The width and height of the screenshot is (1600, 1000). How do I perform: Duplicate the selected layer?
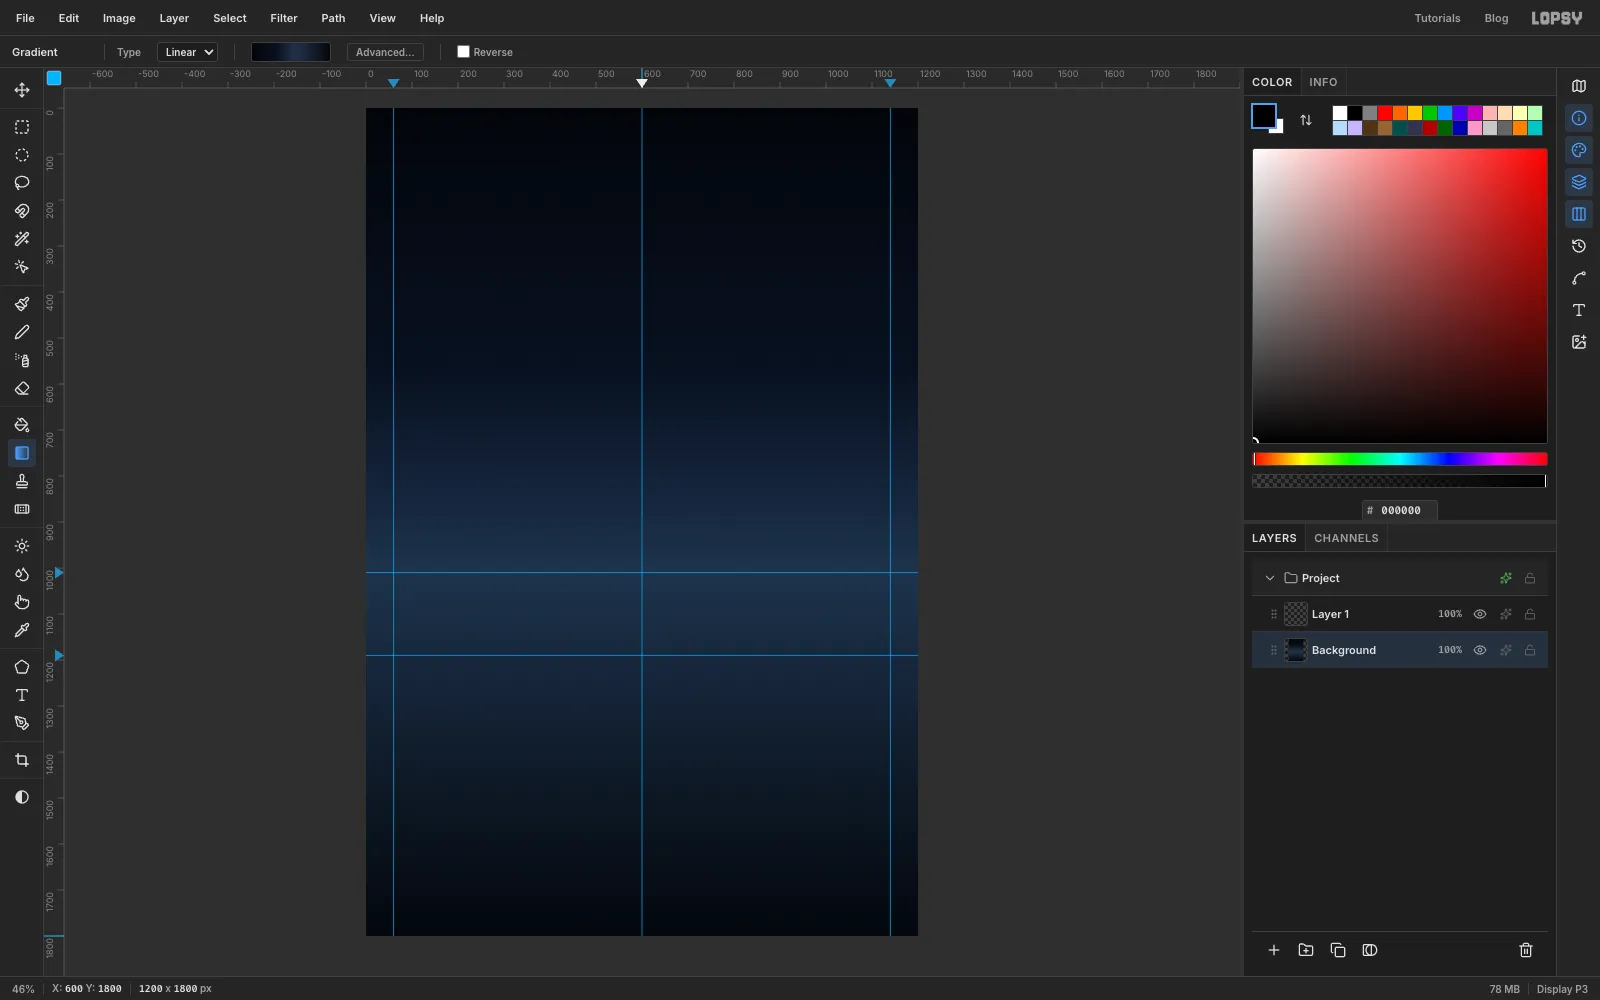(1338, 950)
